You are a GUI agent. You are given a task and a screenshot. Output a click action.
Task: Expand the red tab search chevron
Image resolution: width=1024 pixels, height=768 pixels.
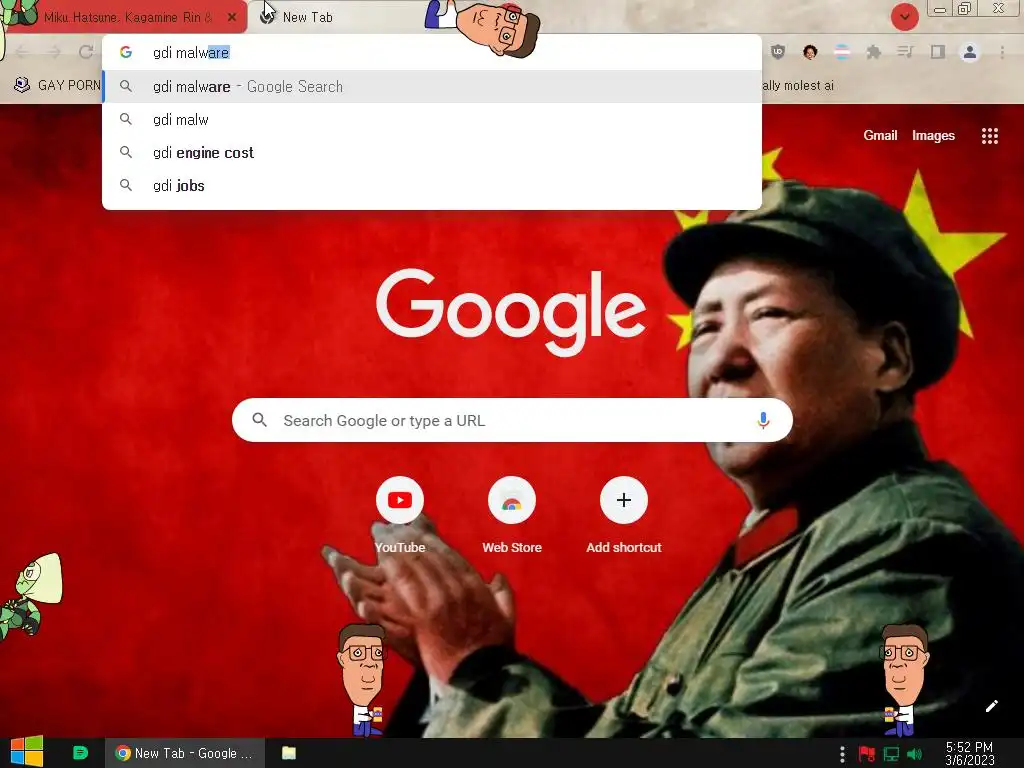pyautogui.click(x=904, y=17)
